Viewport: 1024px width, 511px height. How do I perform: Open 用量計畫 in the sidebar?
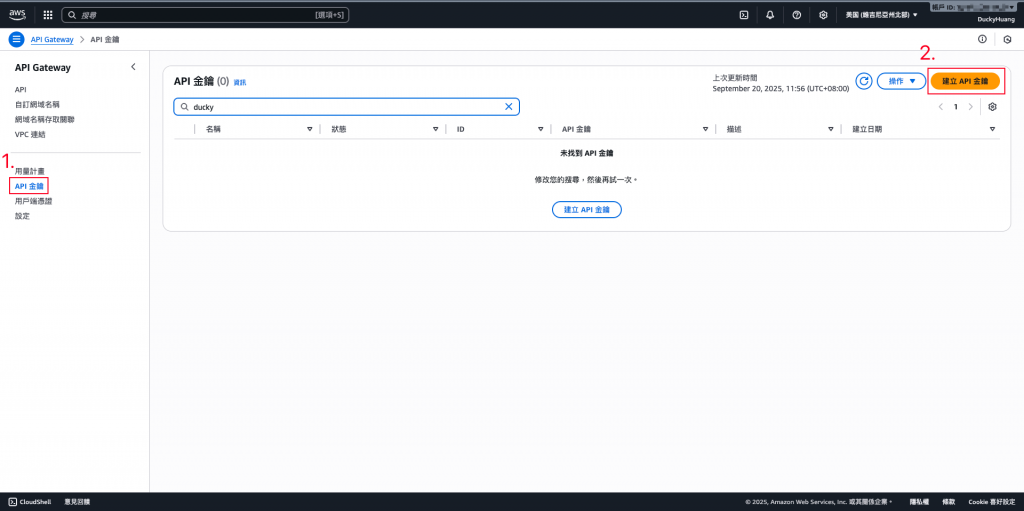29,171
